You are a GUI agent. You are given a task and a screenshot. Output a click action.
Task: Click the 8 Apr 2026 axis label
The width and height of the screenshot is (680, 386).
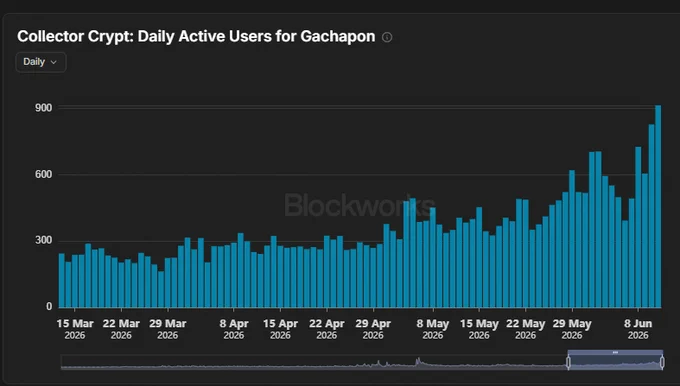coord(234,329)
